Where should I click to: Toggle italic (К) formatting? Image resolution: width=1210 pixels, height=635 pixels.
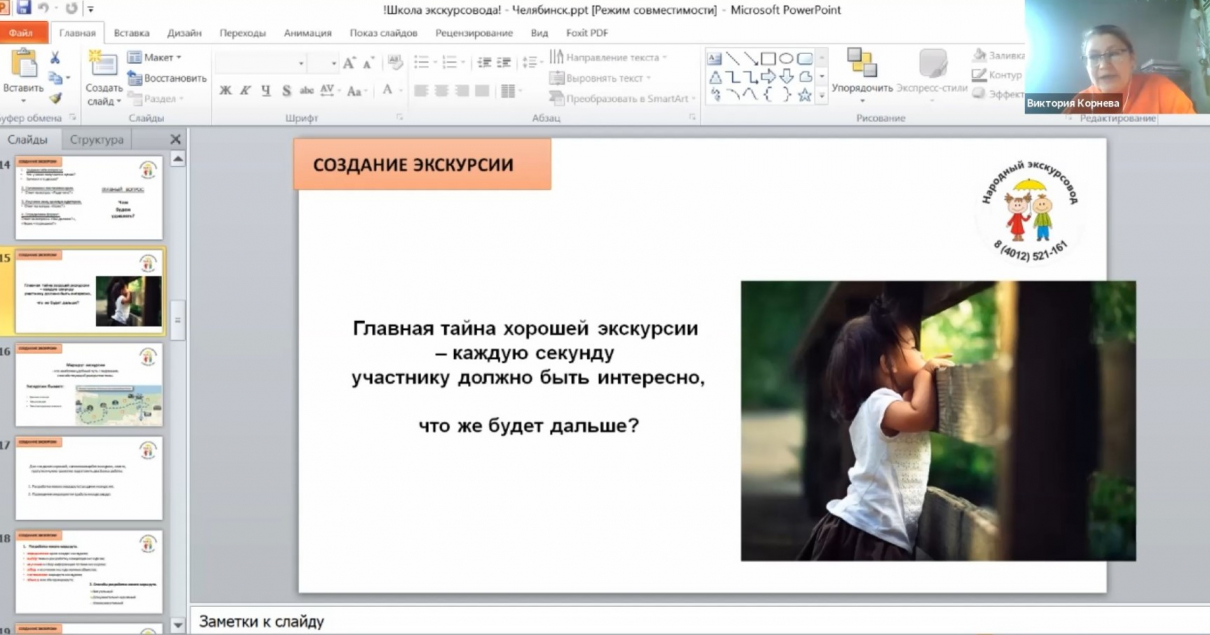tap(246, 91)
